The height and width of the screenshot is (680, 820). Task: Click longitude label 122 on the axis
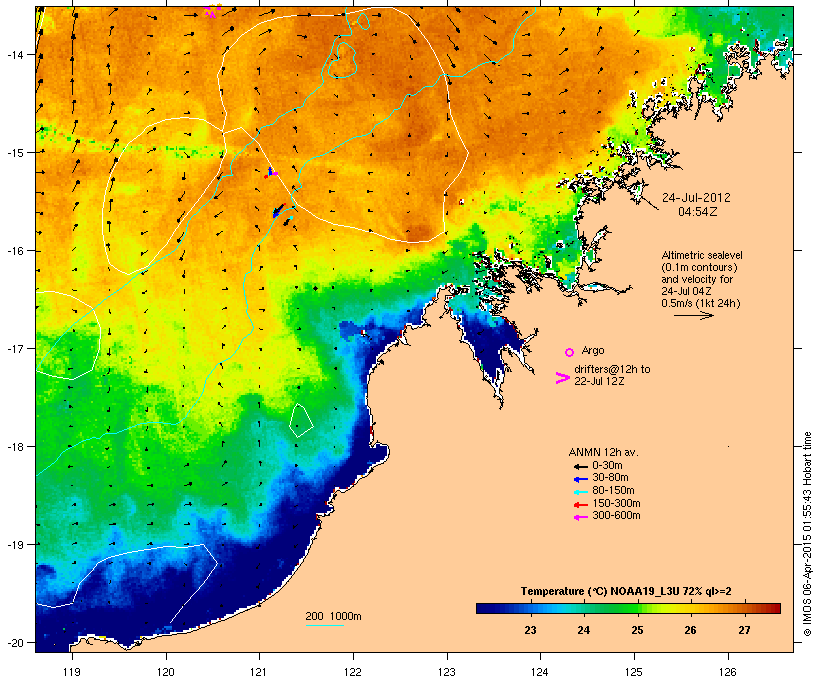(x=353, y=672)
